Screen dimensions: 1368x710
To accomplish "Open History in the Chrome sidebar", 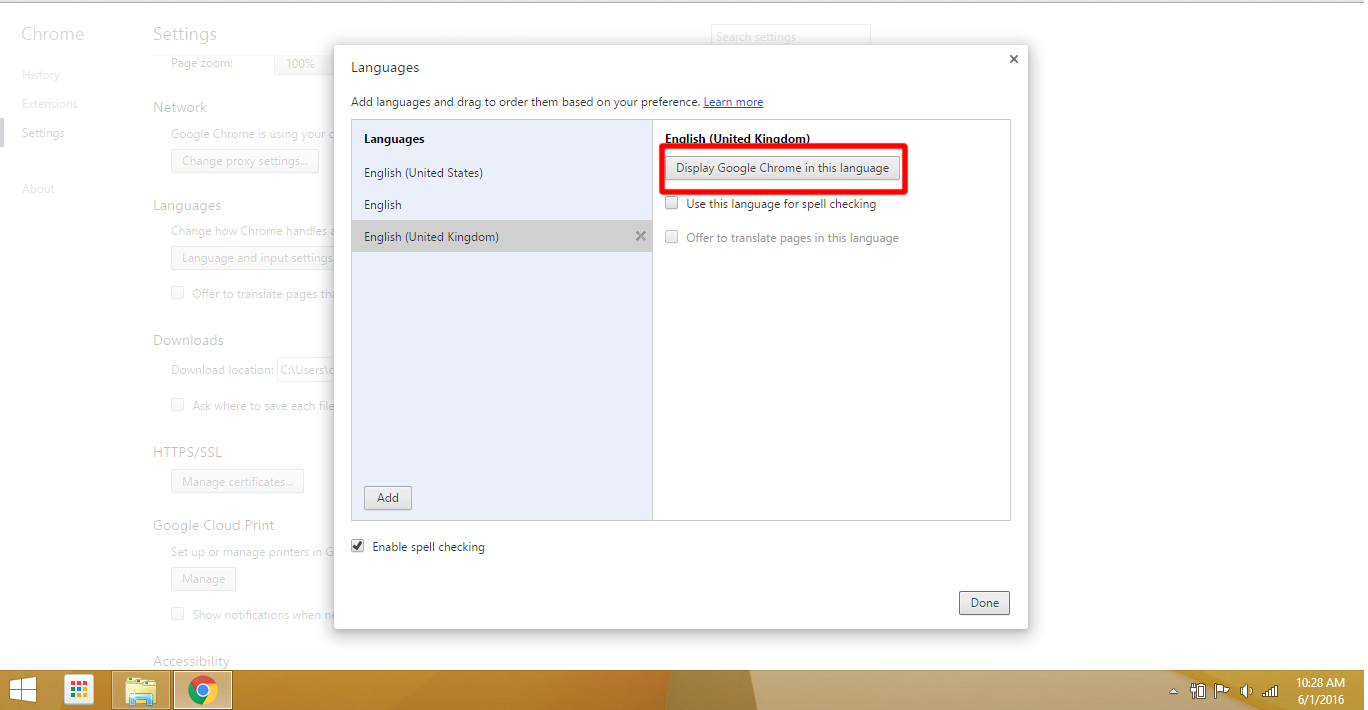I will [41, 75].
